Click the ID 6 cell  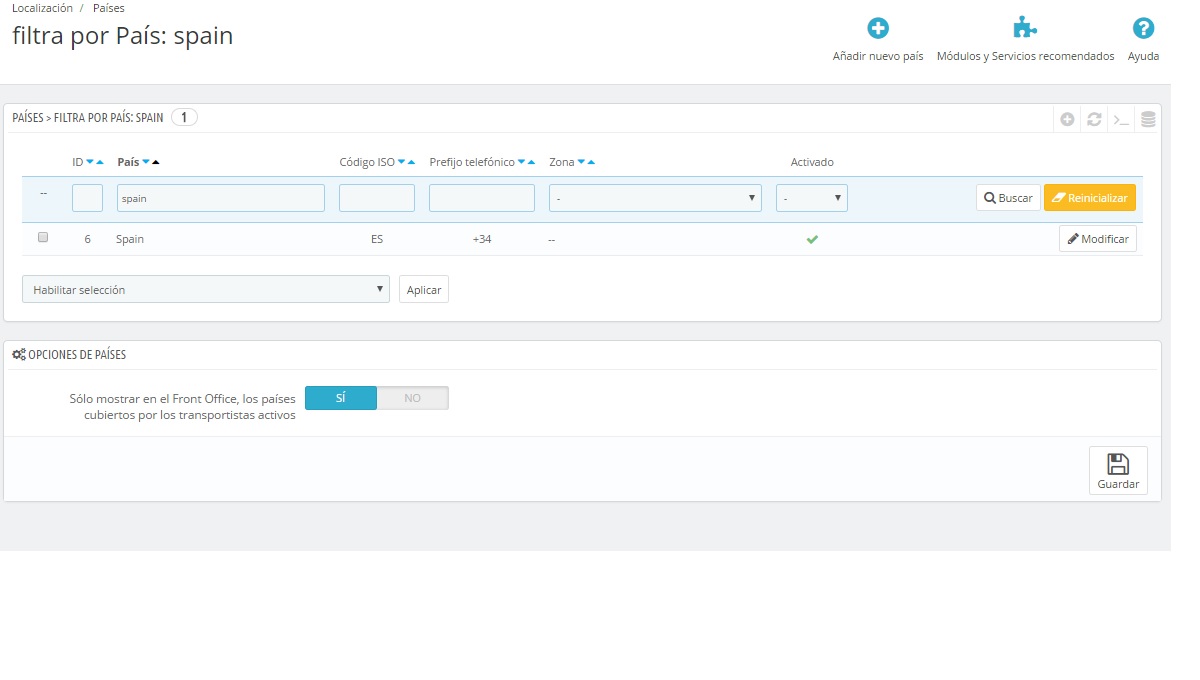tap(88, 239)
